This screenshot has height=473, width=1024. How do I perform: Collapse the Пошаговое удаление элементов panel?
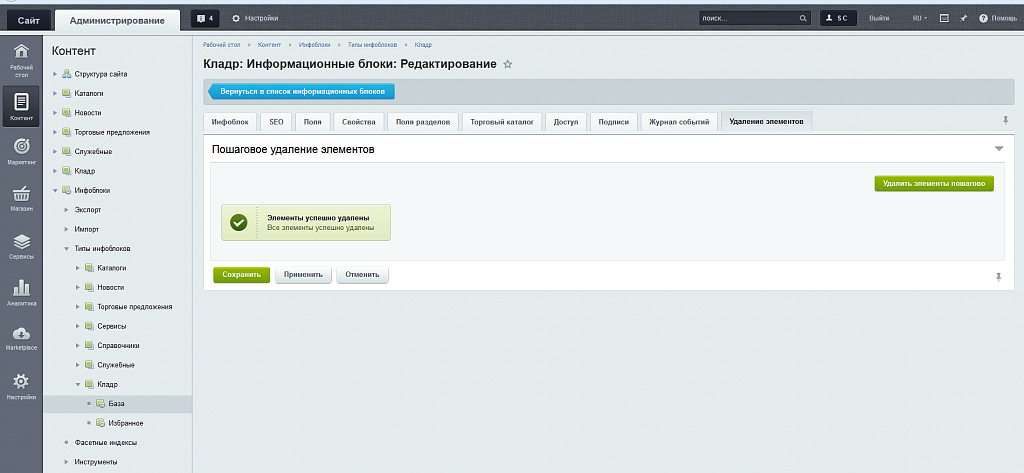click(998, 149)
